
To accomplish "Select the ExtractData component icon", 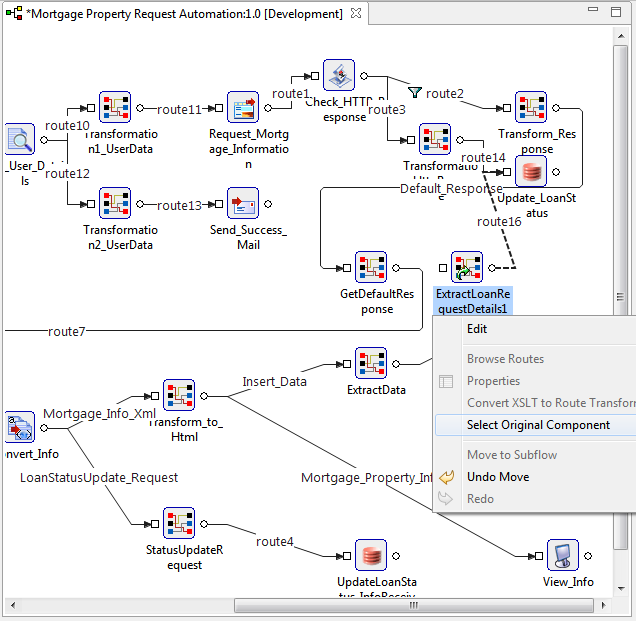I will click(371, 363).
